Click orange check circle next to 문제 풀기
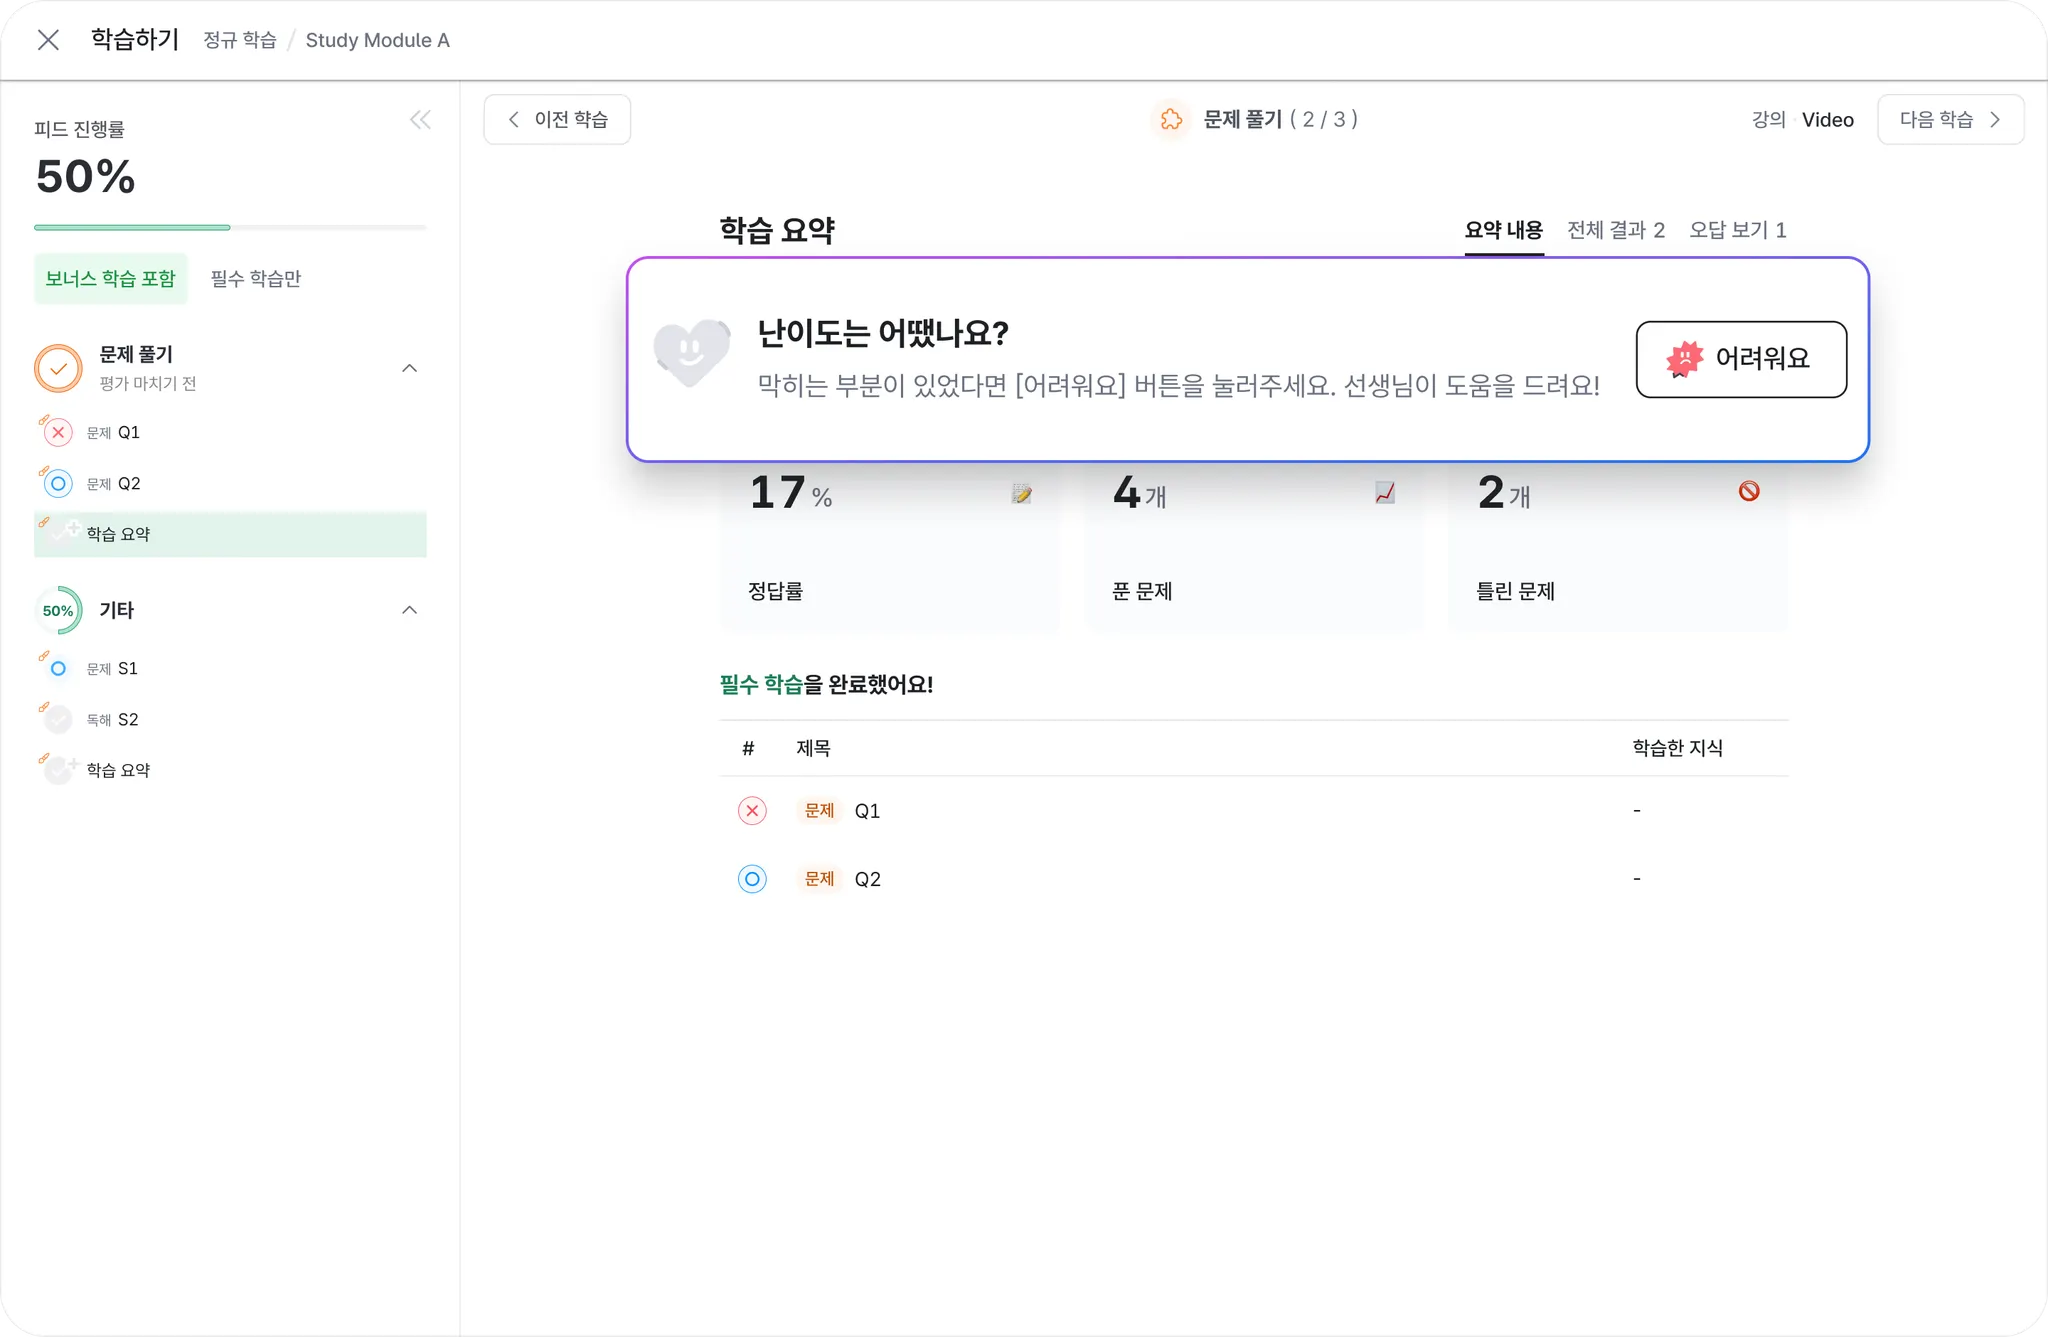Image resolution: width=2048 pixels, height=1337 pixels. [x=58, y=368]
